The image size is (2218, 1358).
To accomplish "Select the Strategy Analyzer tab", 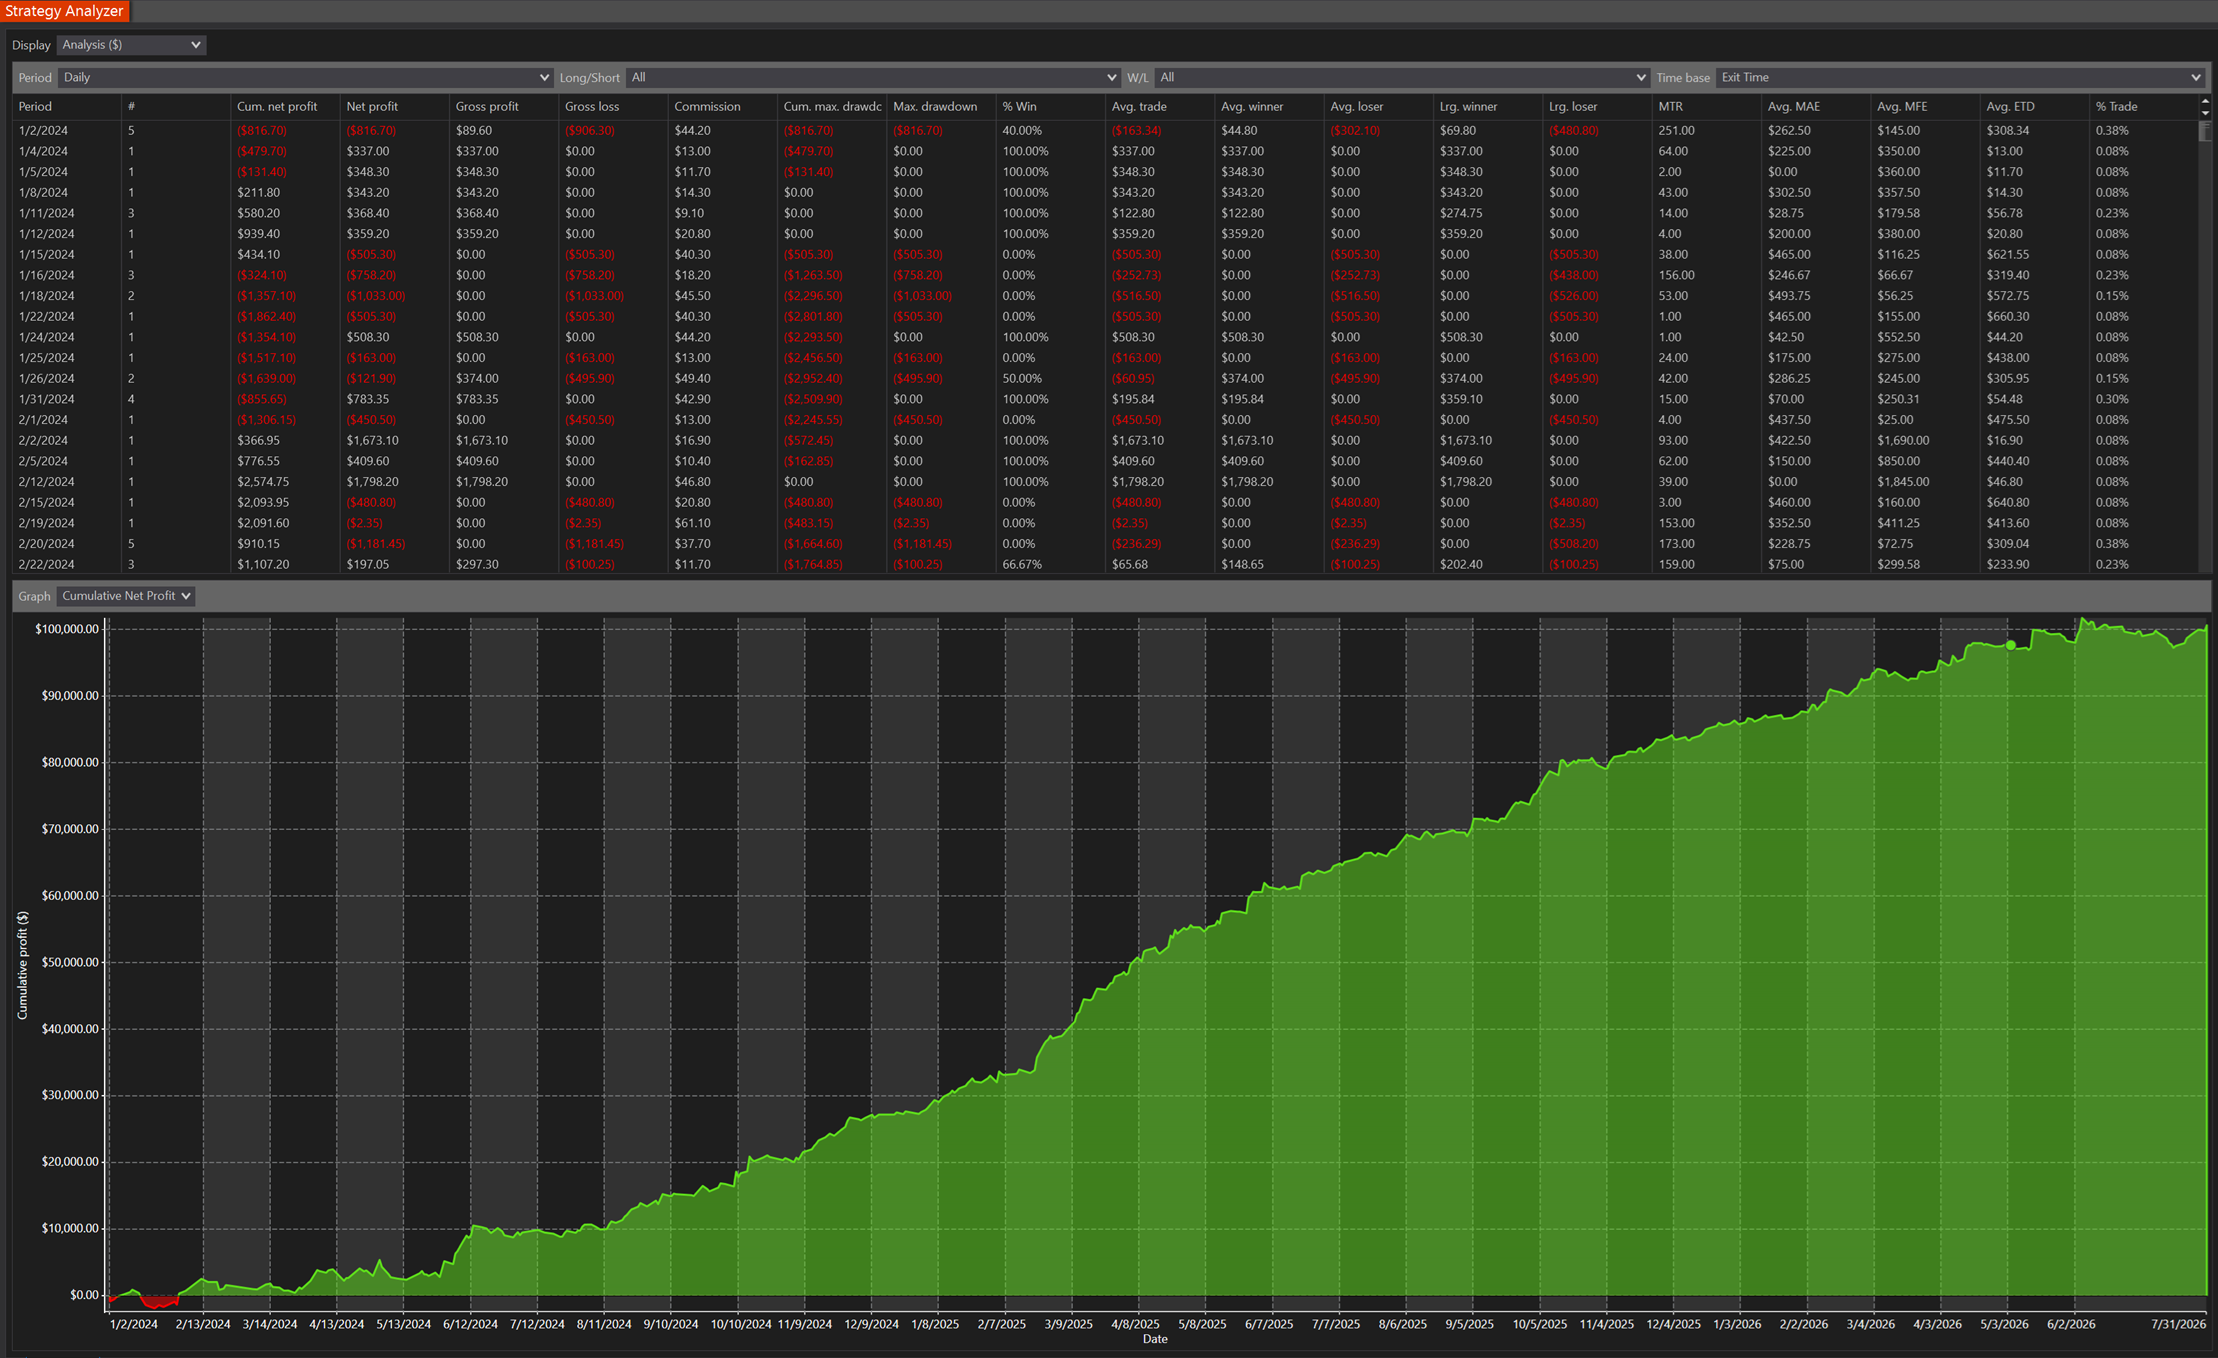I will tap(65, 11).
